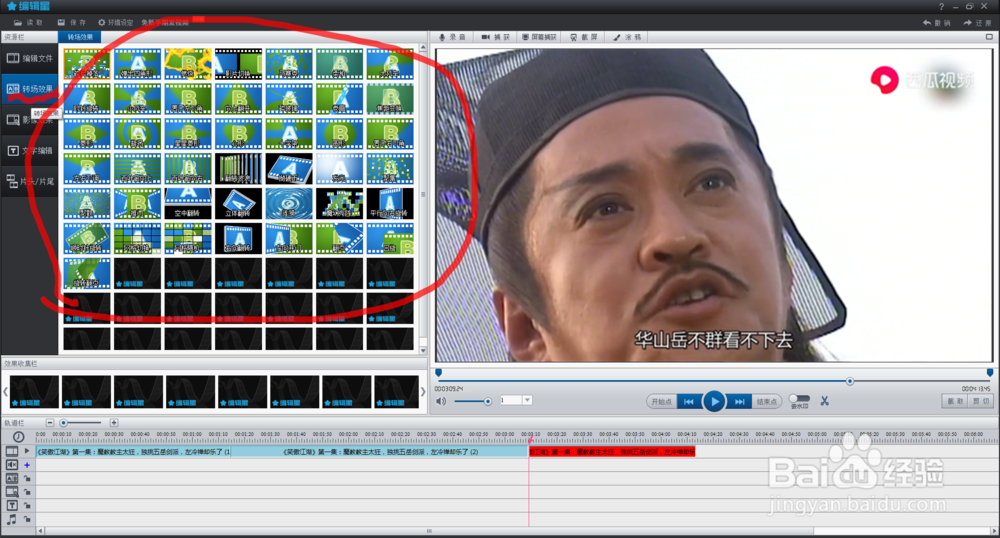Click the 开始点 start point button

[661, 402]
